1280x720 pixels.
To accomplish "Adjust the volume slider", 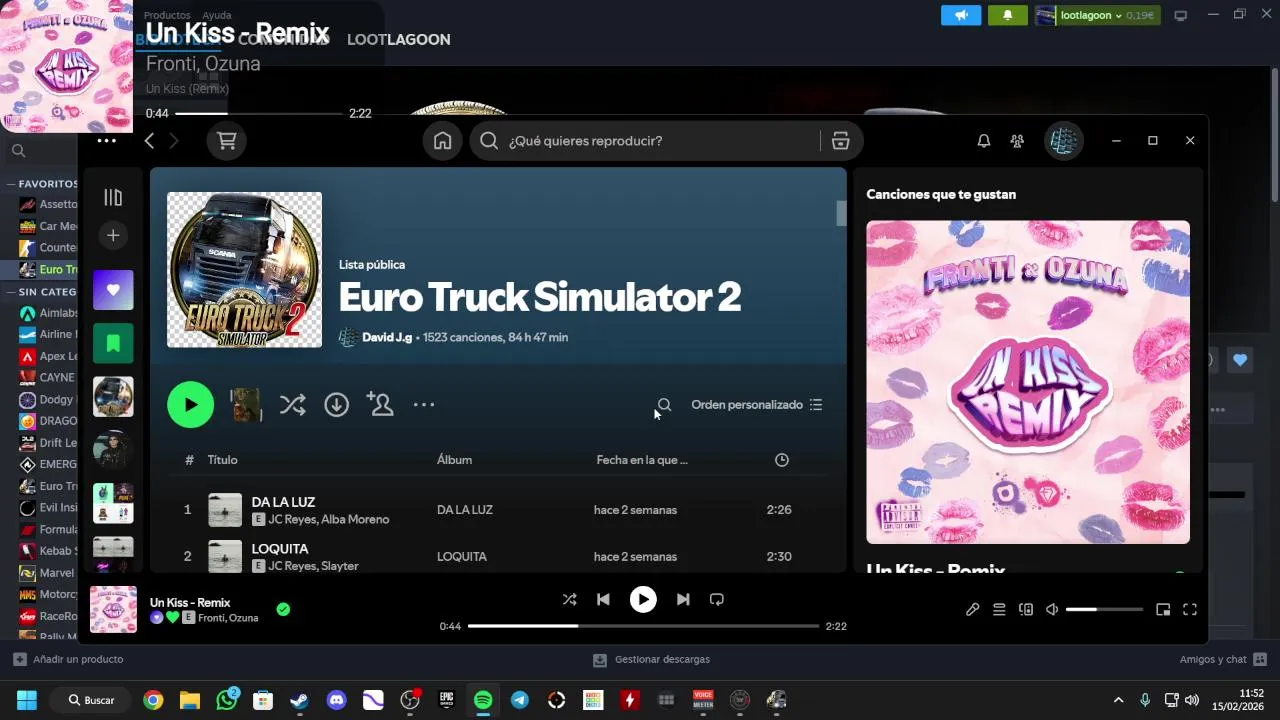I will point(1104,609).
